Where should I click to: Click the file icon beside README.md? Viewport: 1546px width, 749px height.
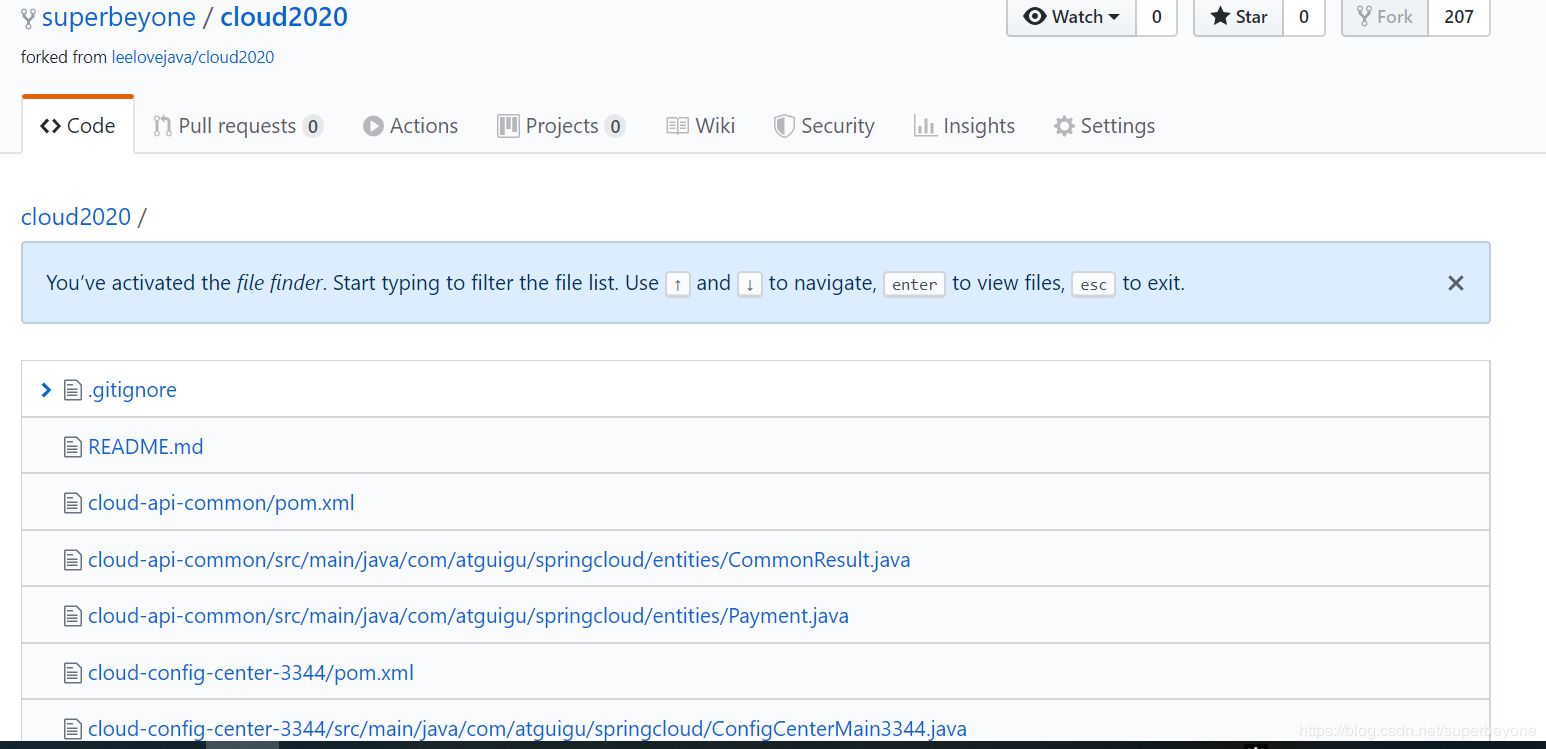coord(72,447)
